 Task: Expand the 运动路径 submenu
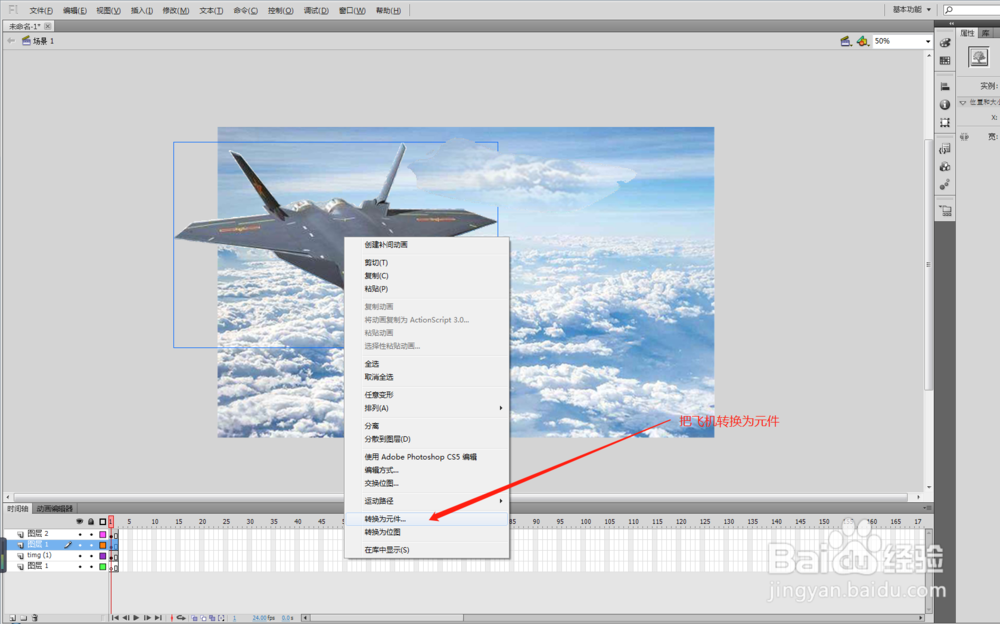pos(427,501)
